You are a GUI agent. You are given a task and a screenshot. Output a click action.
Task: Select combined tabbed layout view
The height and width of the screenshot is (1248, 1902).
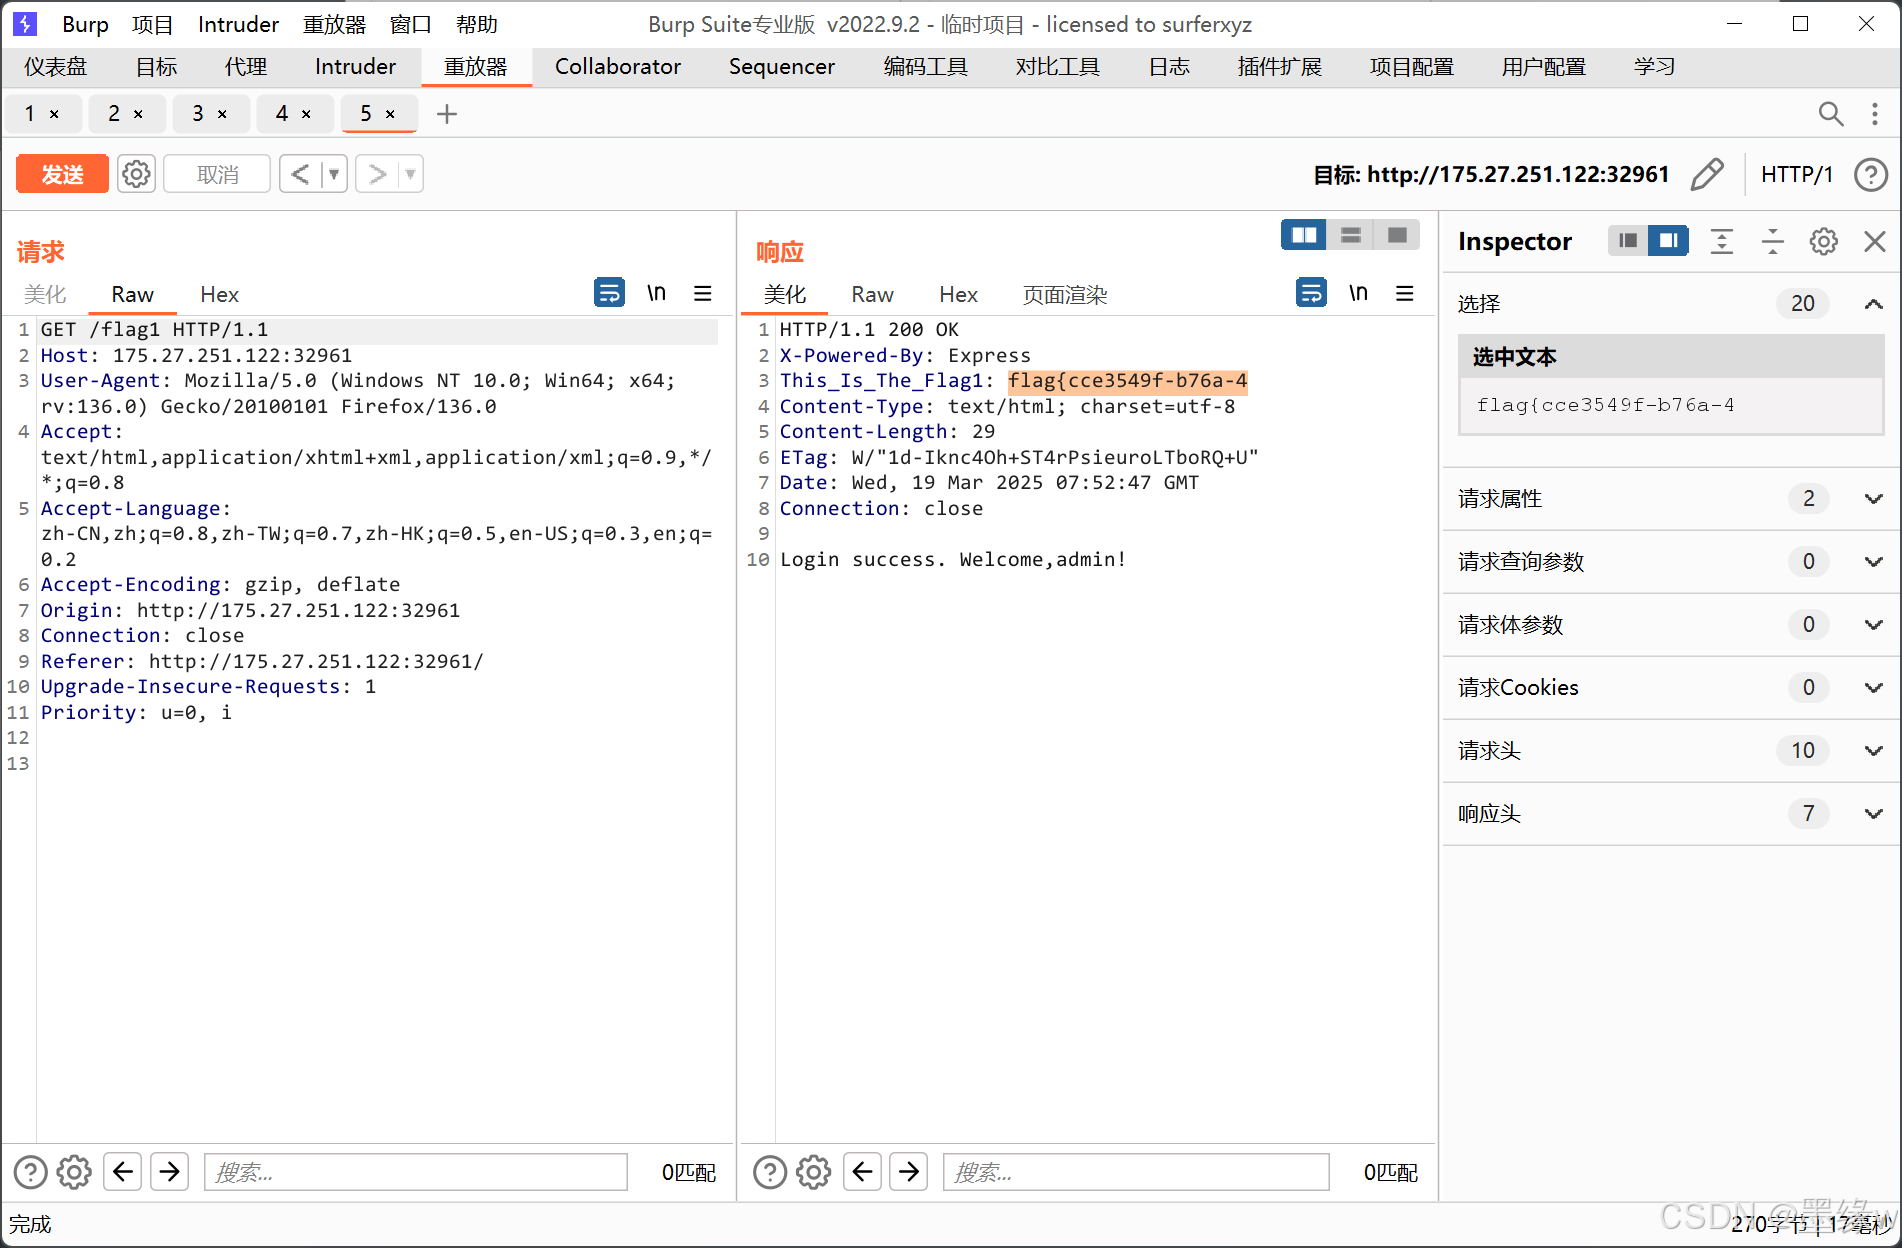pyautogui.click(x=1397, y=235)
